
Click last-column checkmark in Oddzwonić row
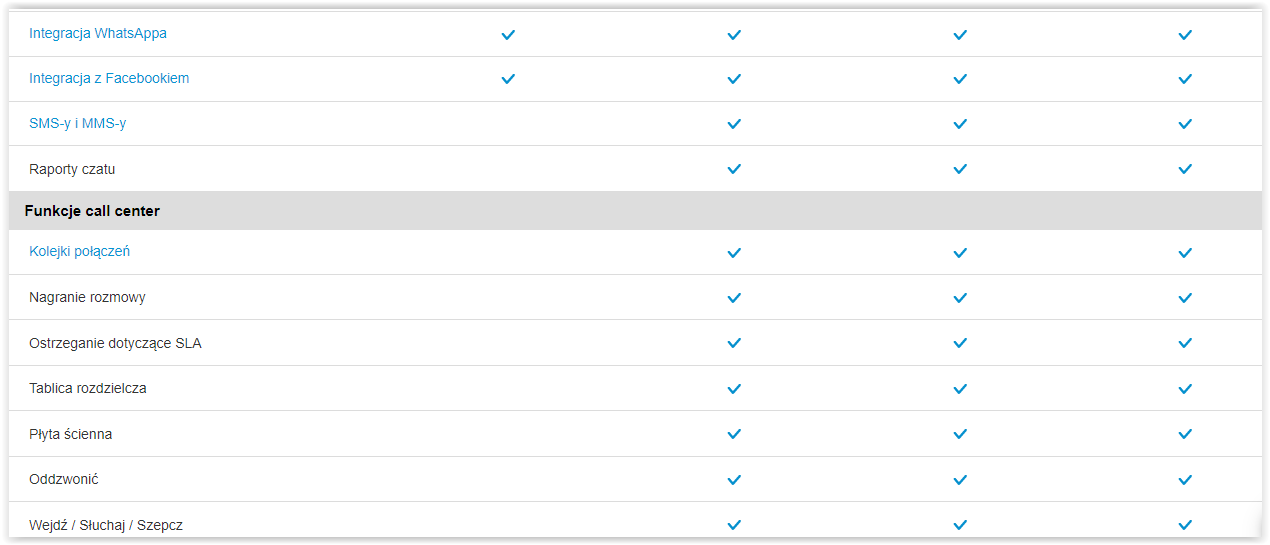[1185, 480]
